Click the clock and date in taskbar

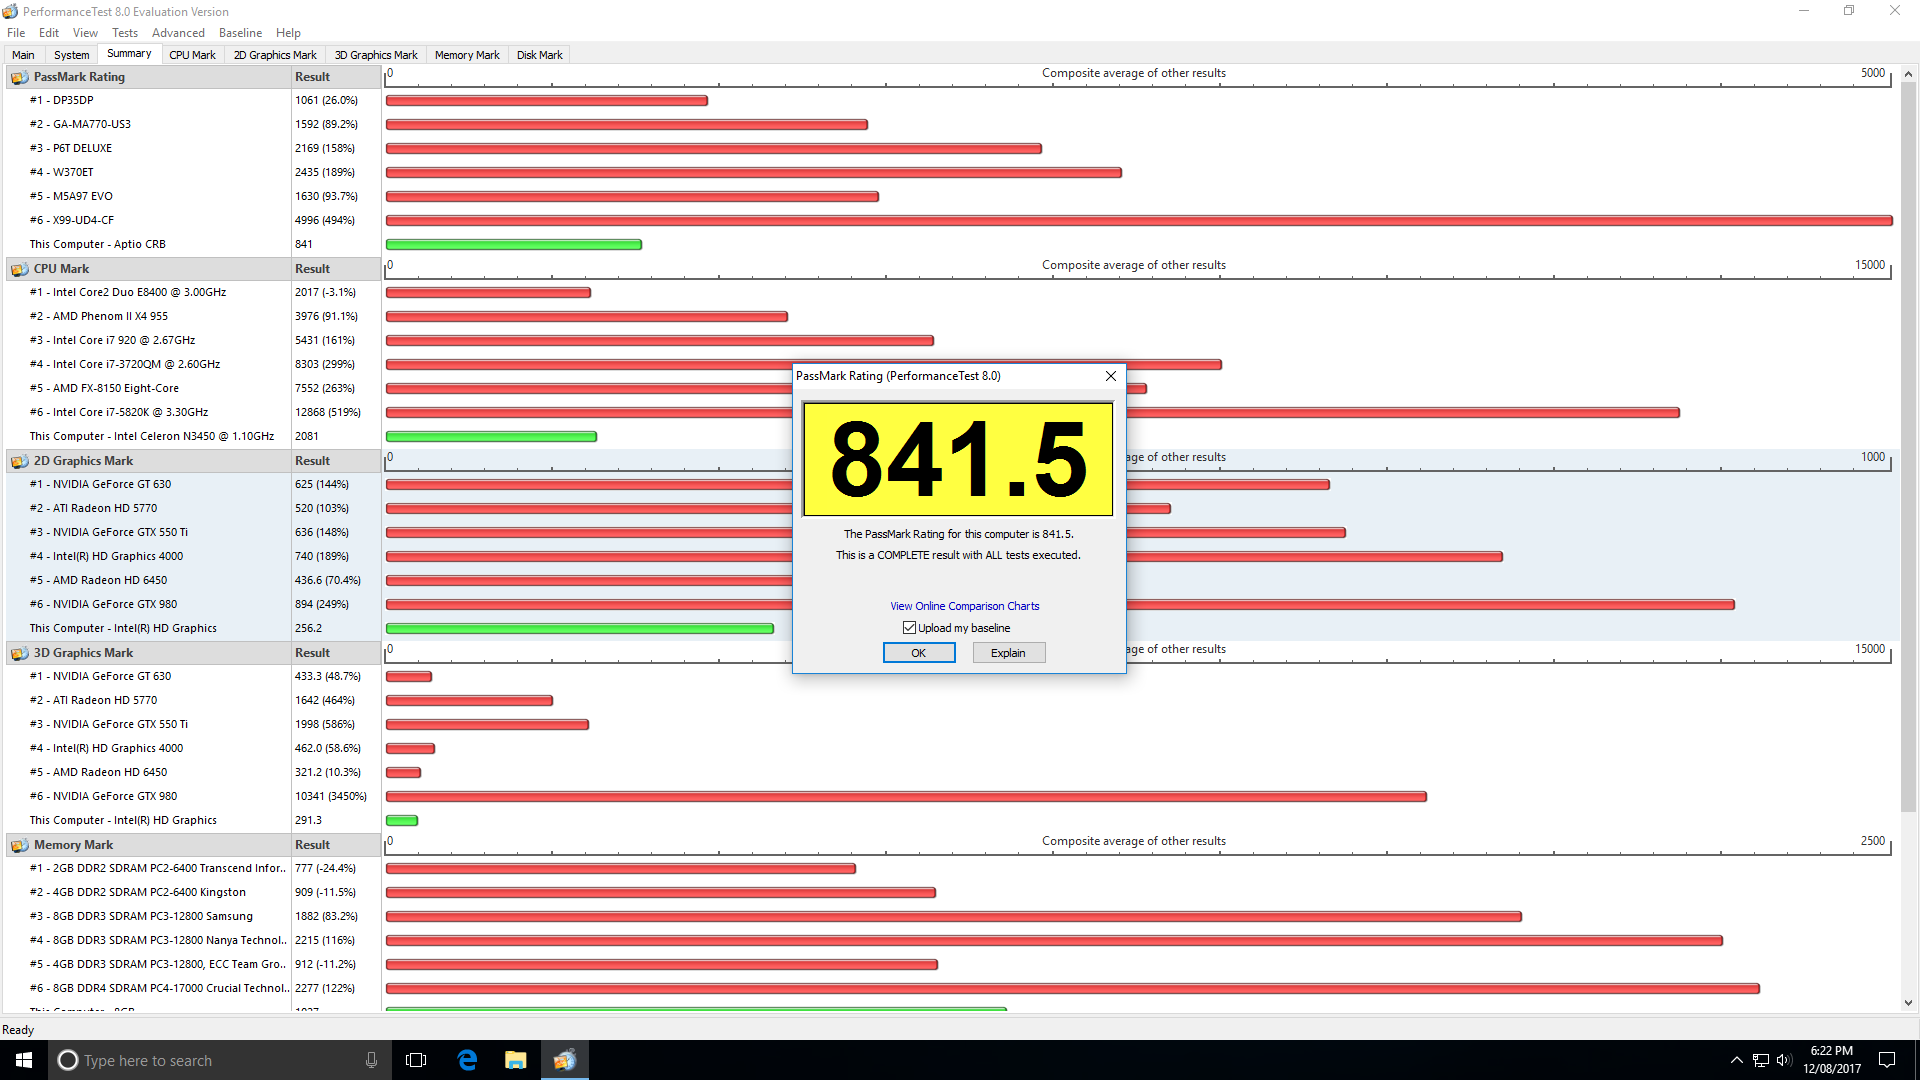(1832, 1060)
